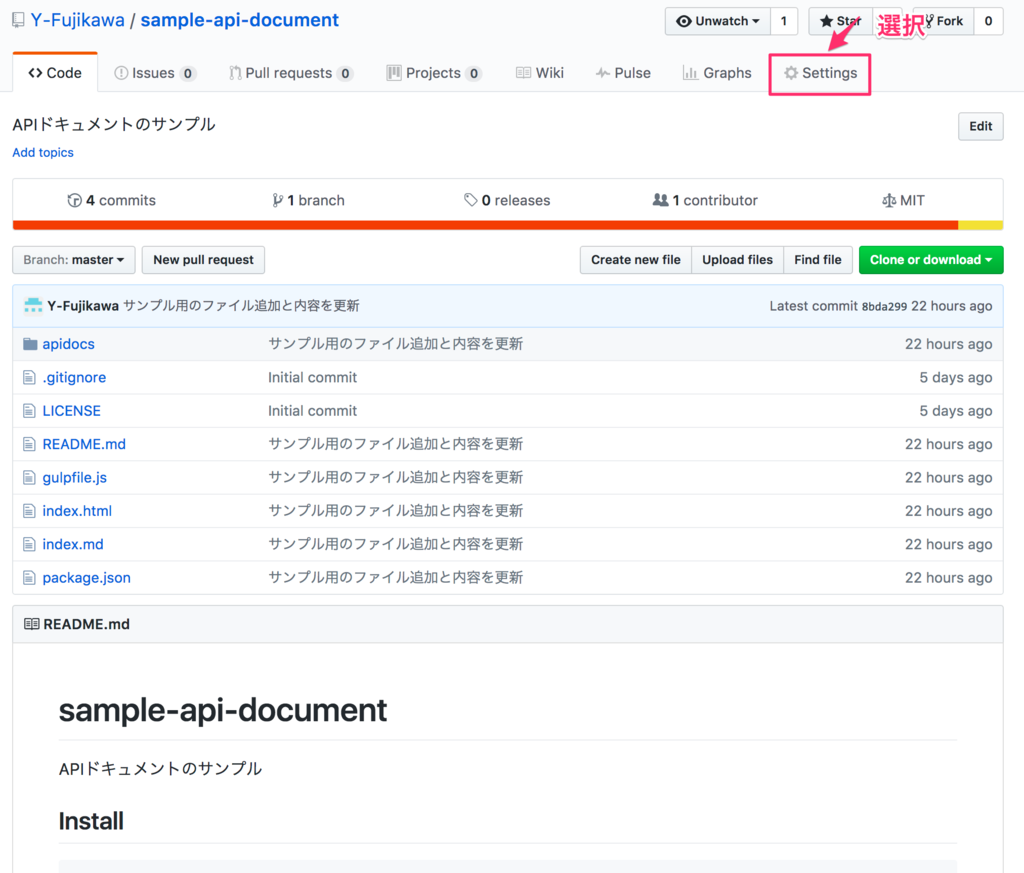This screenshot has width=1024, height=873.
Task: Click the LICENSE file icon
Action: (x=29, y=411)
